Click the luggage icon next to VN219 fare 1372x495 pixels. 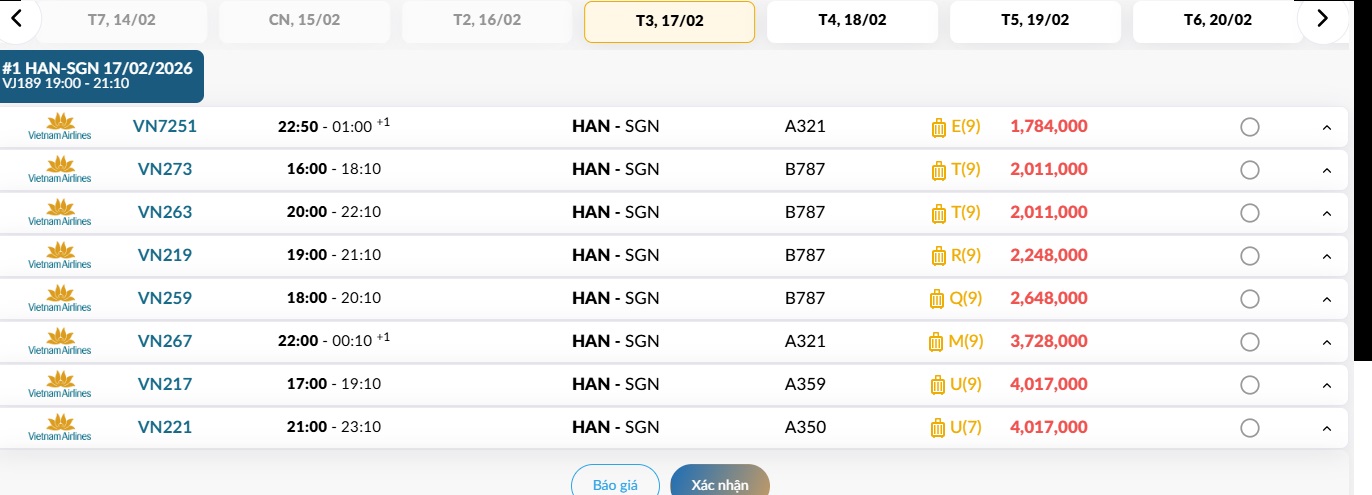point(938,256)
